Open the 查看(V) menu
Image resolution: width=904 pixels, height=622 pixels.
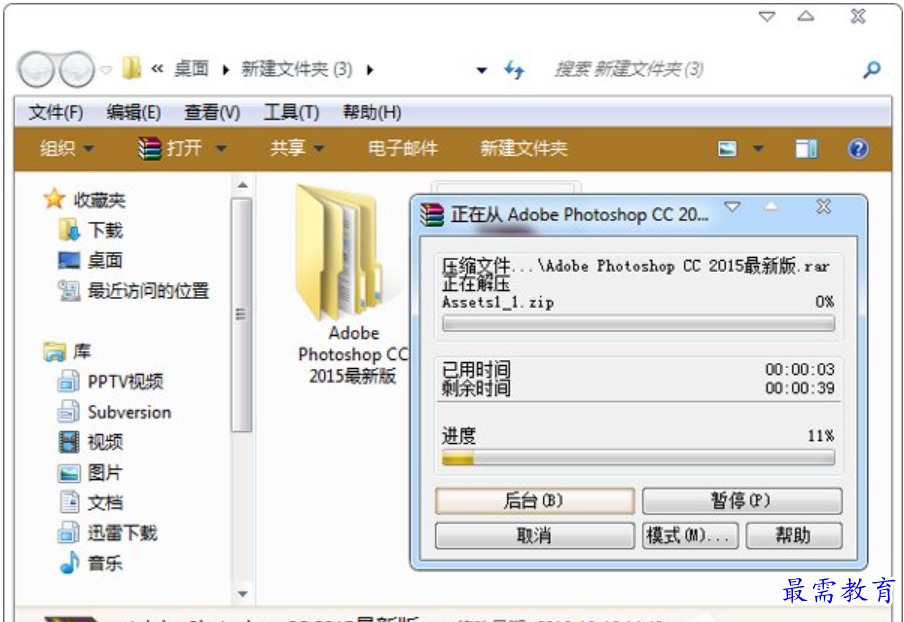(x=212, y=112)
